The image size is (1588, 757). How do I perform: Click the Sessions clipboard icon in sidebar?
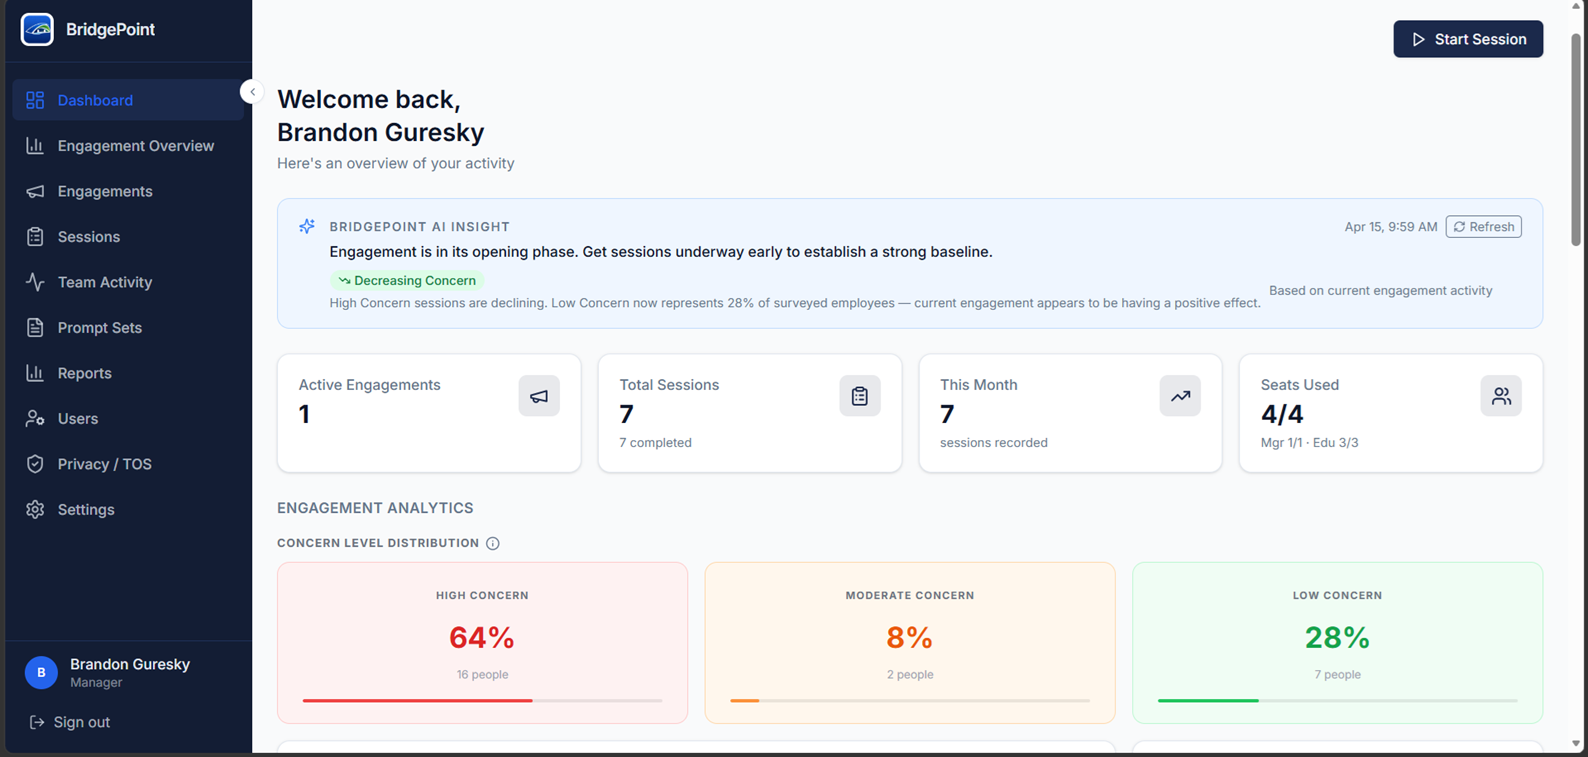click(35, 237)
